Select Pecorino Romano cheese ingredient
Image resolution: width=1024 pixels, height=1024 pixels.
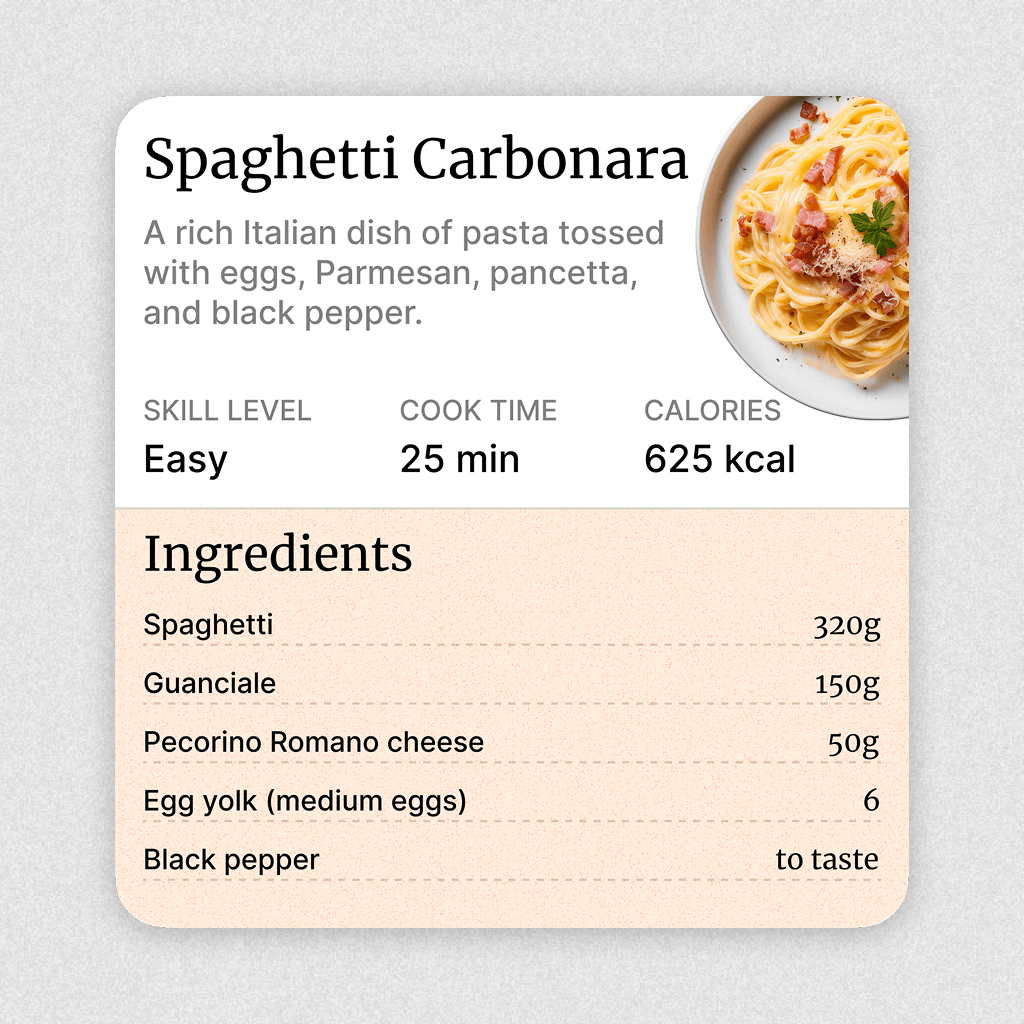click(x=314, y=743)
